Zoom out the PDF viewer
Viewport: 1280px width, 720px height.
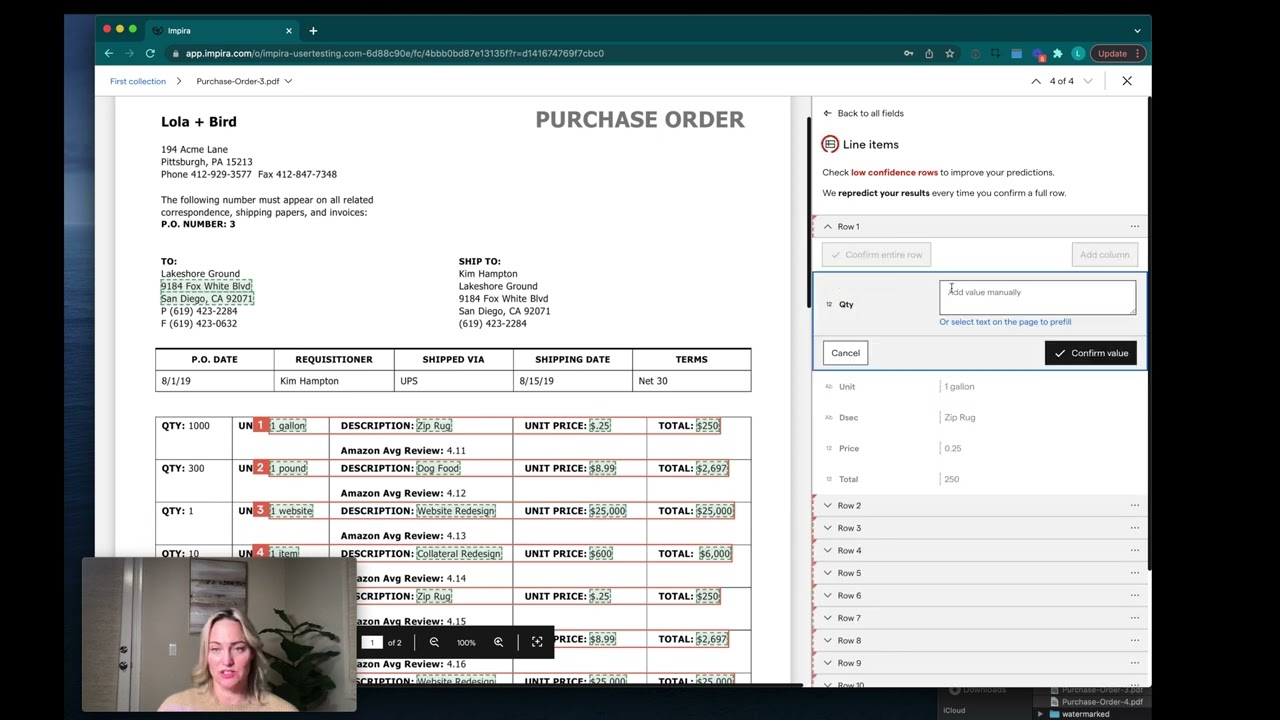tap(434, 642)
